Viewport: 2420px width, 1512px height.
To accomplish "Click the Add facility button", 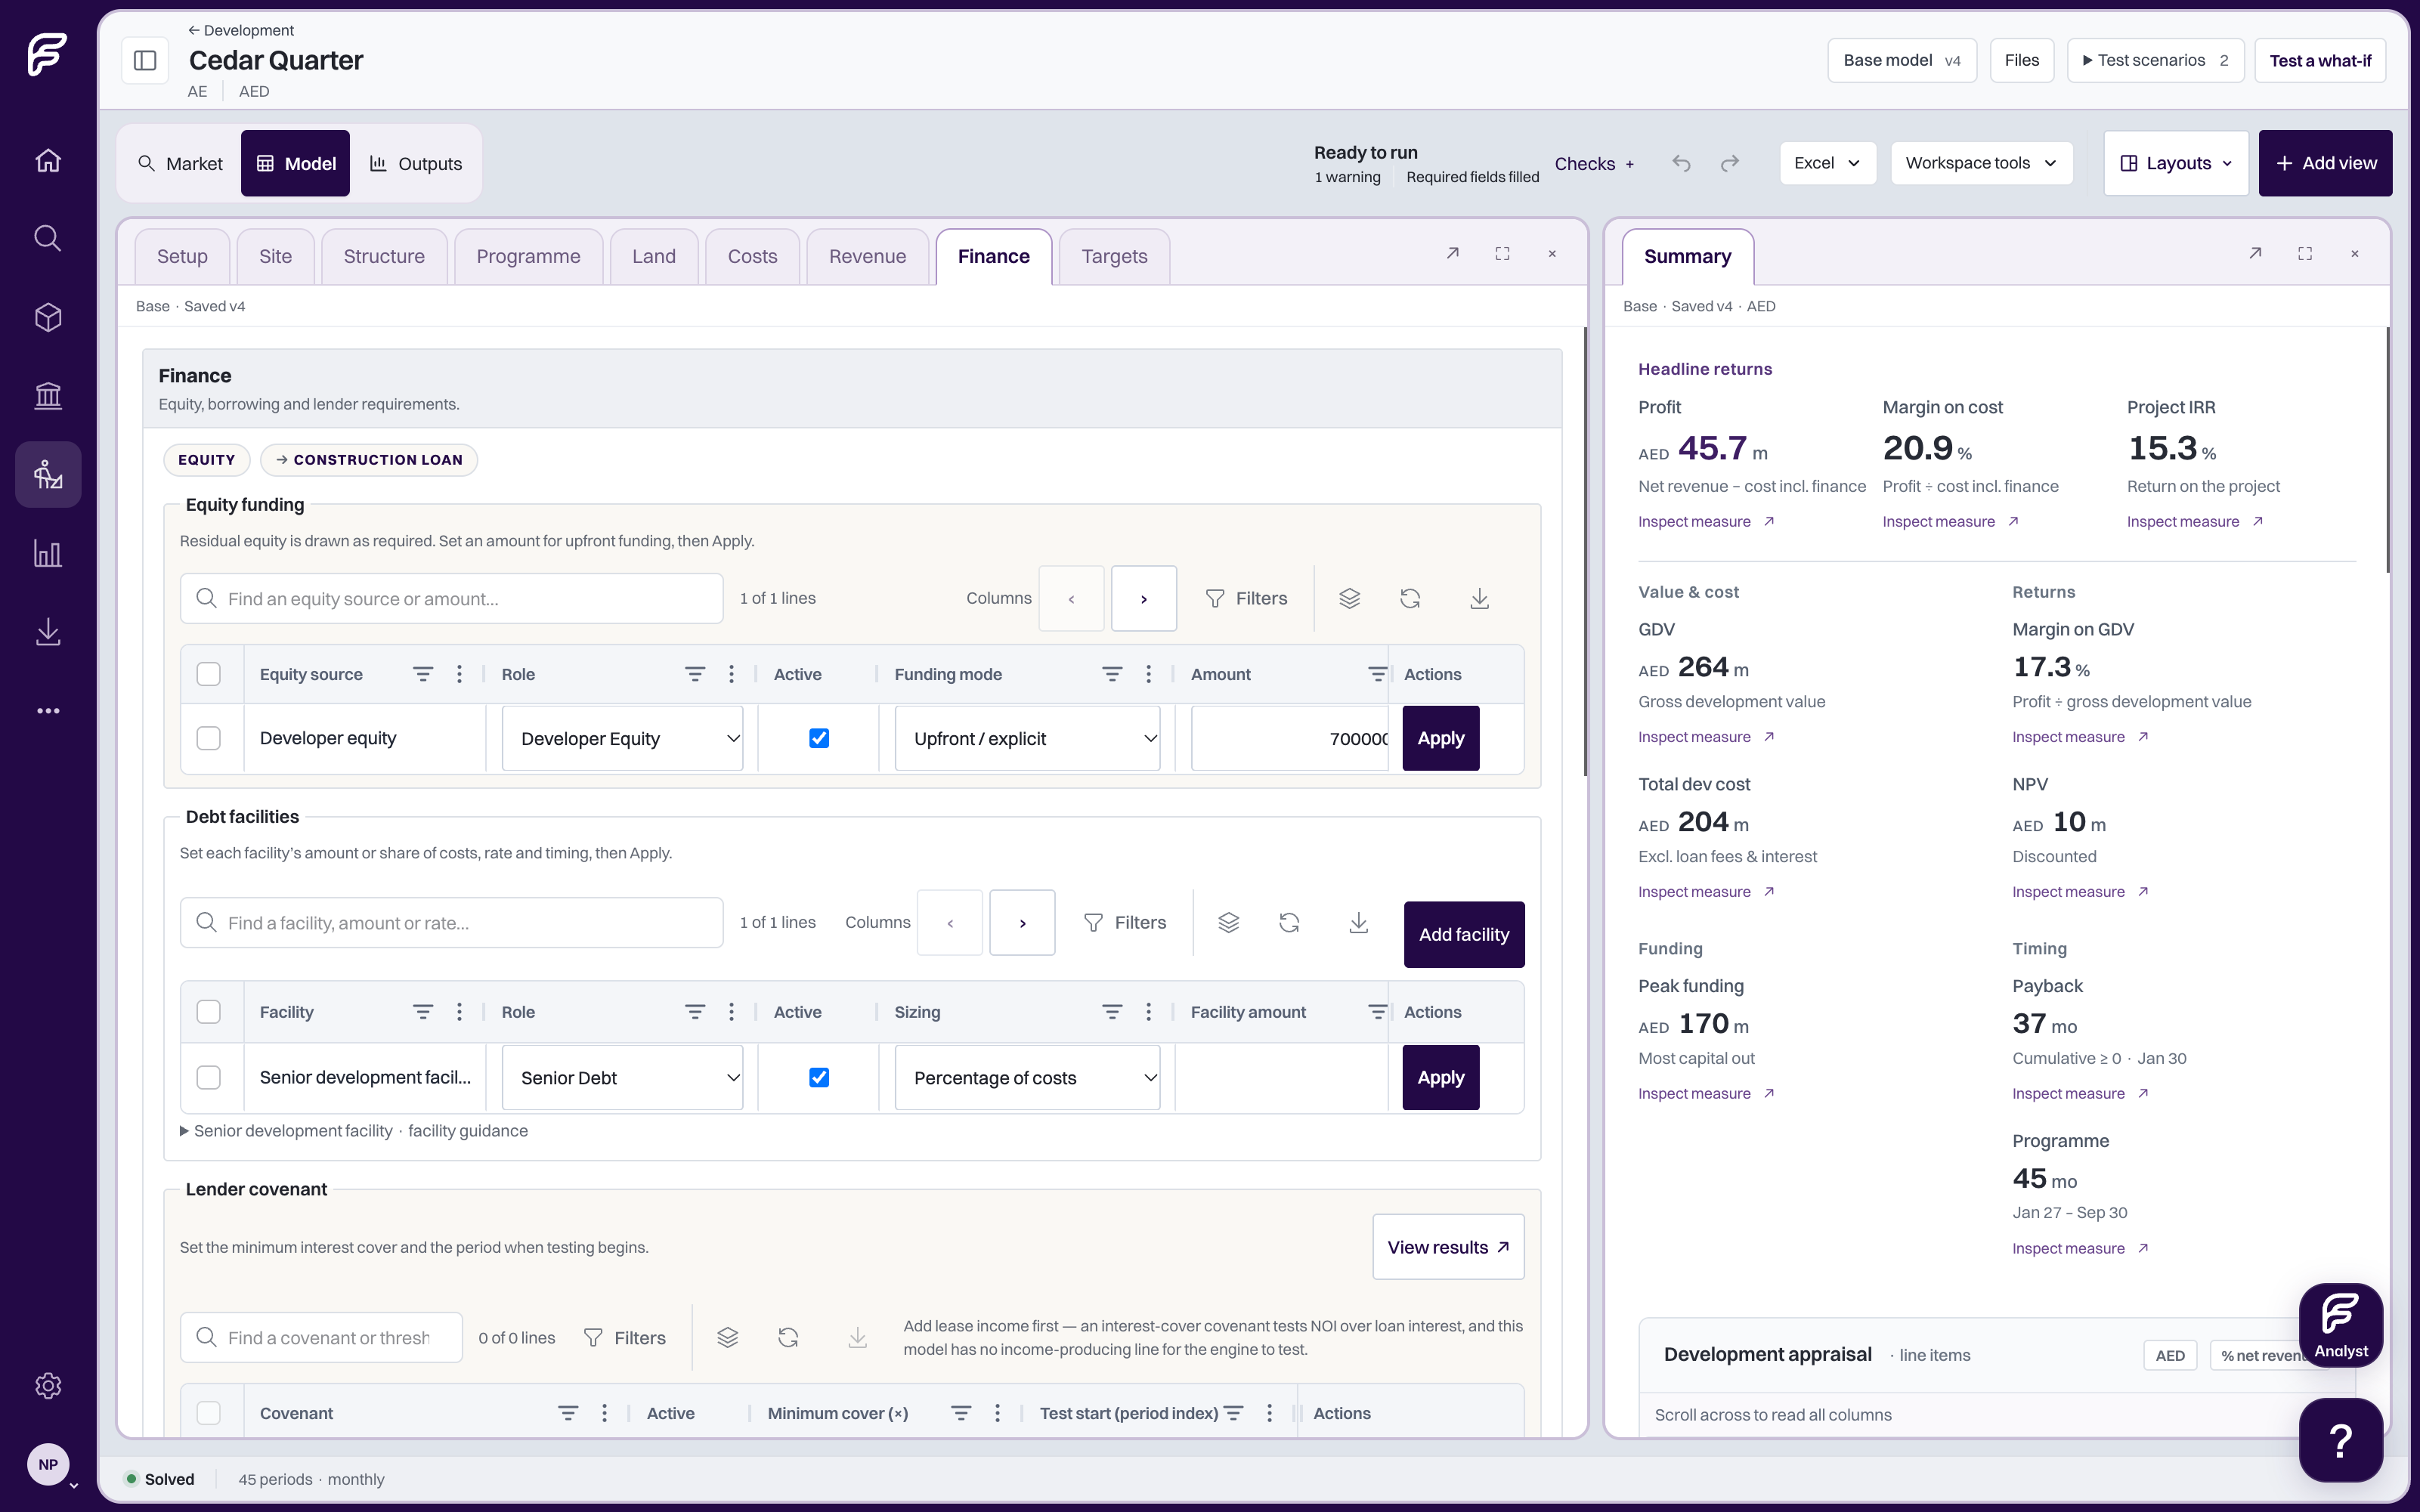I will click(x=1464, y=934).
